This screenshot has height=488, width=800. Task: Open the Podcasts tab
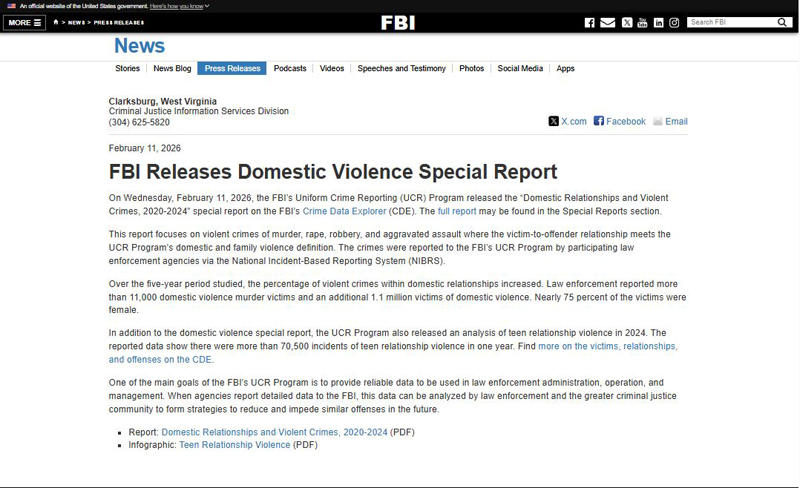tap(290, 69)
